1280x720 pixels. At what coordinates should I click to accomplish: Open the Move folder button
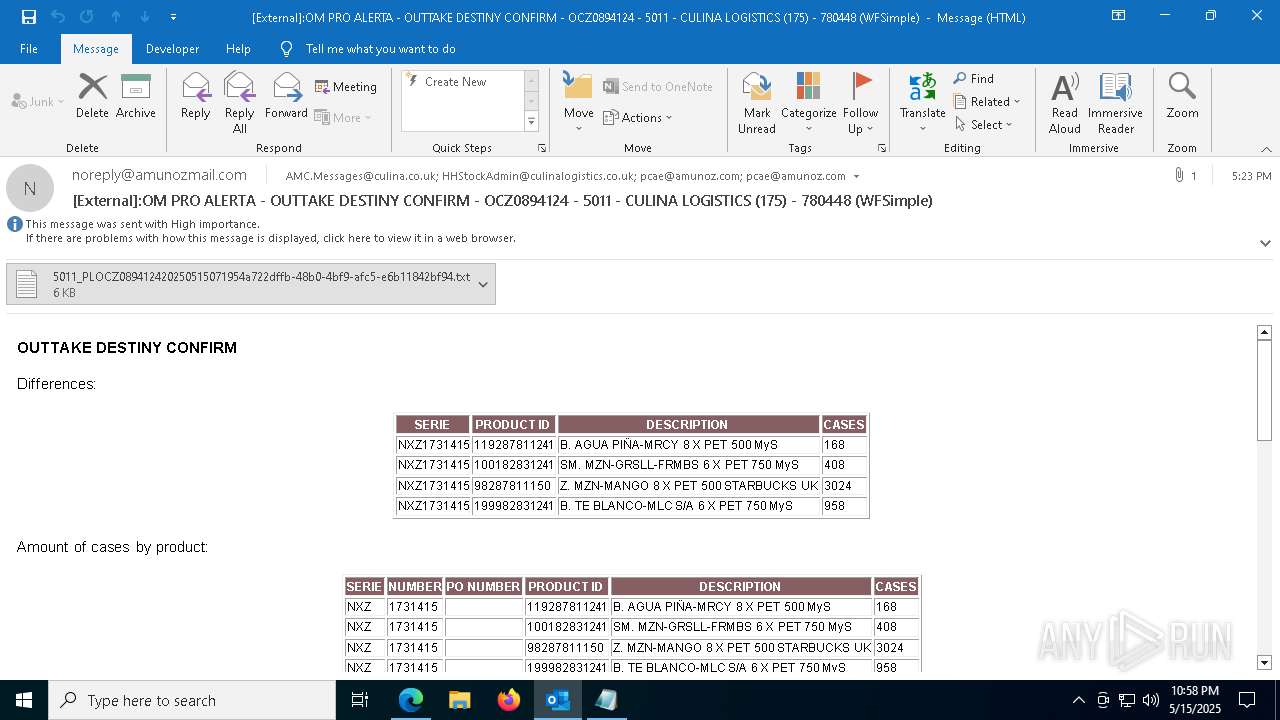click(579, 103)
